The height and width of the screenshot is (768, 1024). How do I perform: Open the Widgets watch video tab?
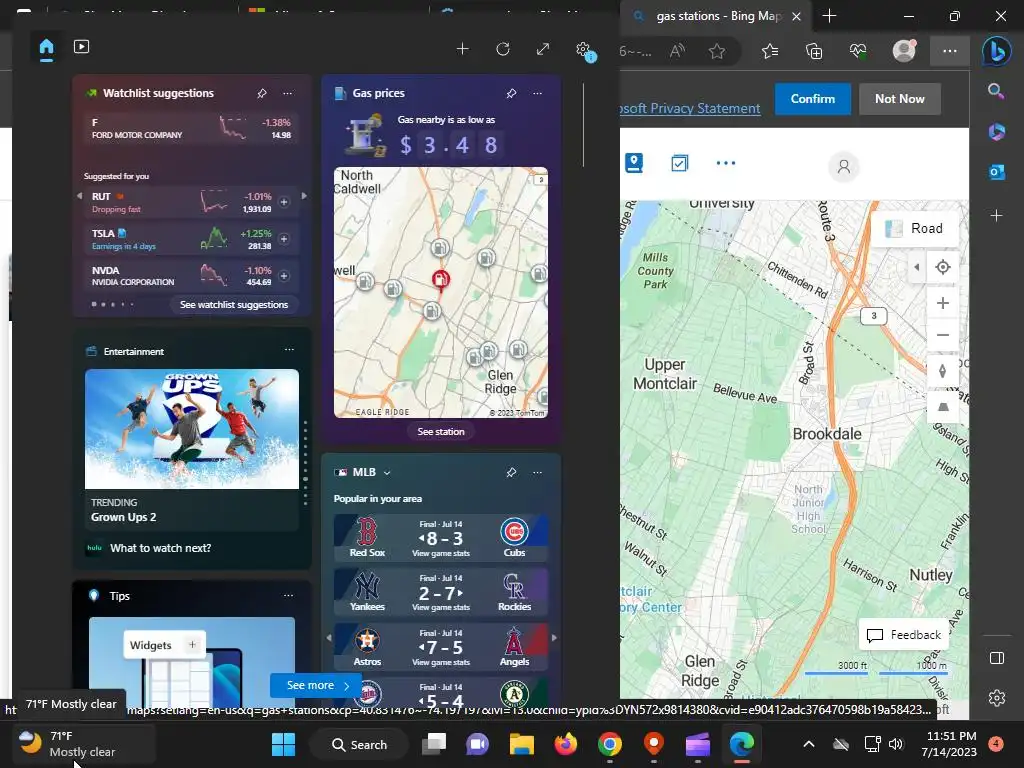[82, 47]
